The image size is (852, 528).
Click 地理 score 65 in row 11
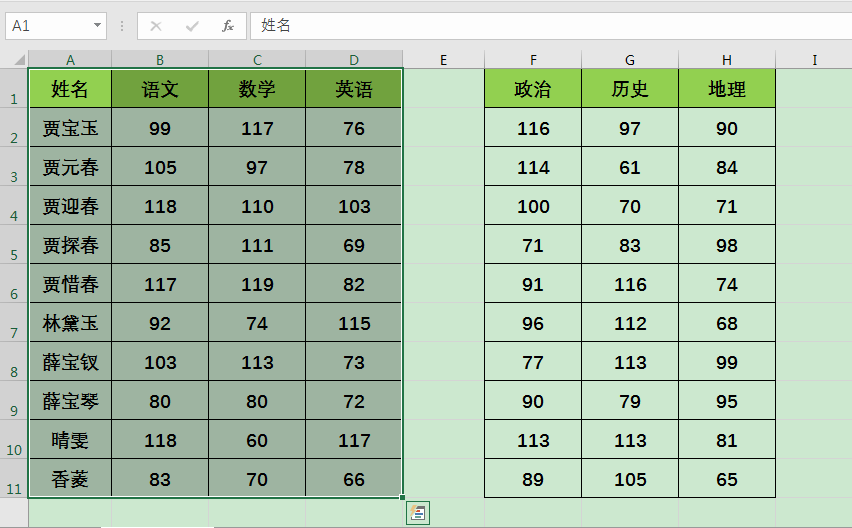click(727, 479)
